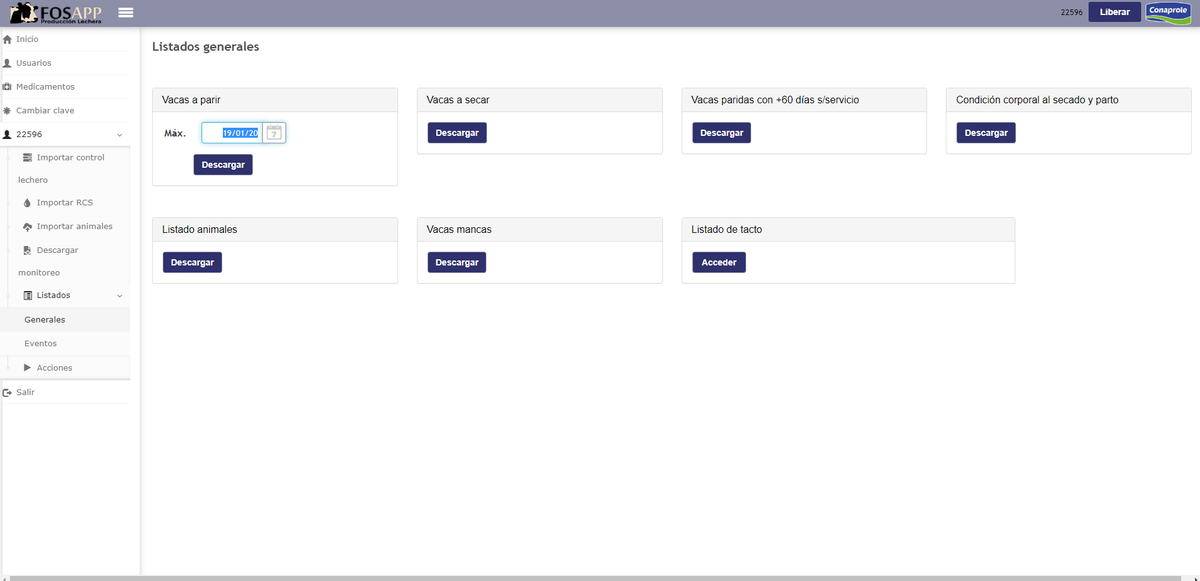The width and height of the screenshot is (1200, 581).
Task: Click the 22596 text in top bar
Action: click(1072, 12)
